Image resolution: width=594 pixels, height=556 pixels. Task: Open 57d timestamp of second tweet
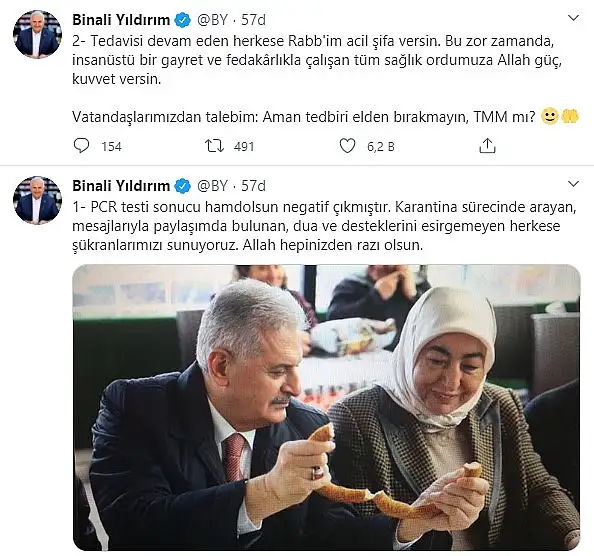click(x=253, y=186)
